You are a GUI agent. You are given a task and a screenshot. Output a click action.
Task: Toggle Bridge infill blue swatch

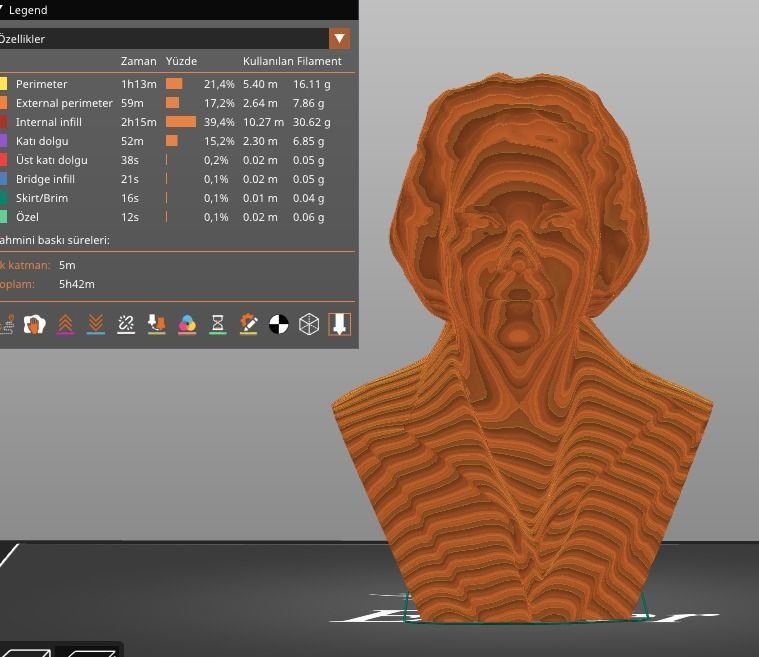pos(3,179)
